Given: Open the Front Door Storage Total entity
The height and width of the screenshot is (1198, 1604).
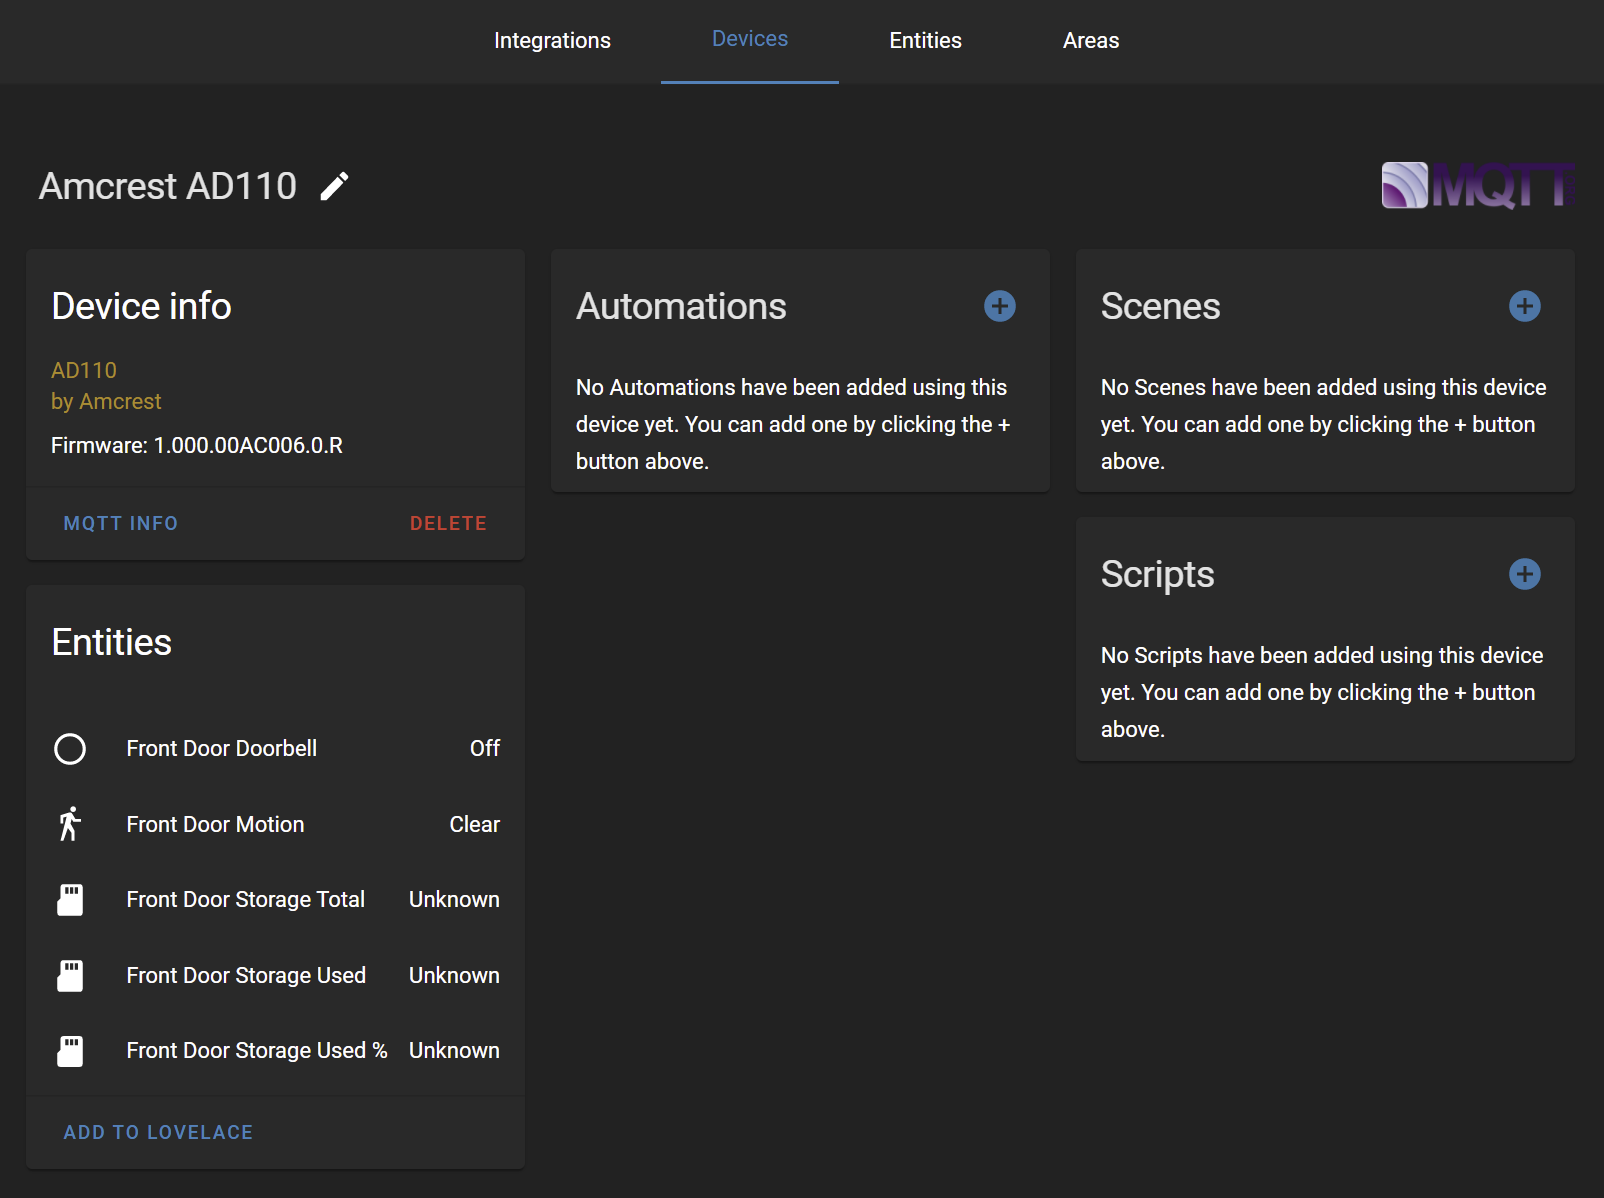Looking at the screenshot, I should (x=275, y=900).
